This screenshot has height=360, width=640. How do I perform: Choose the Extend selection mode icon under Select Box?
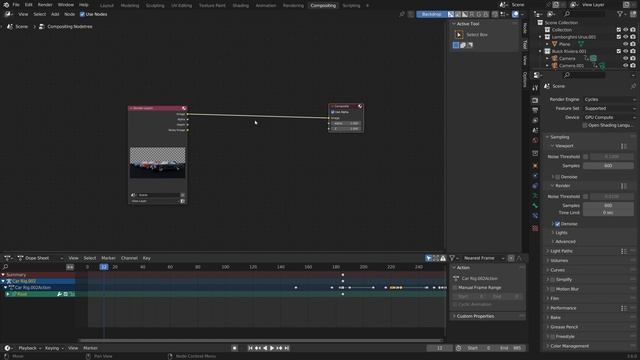click(463, 45)
